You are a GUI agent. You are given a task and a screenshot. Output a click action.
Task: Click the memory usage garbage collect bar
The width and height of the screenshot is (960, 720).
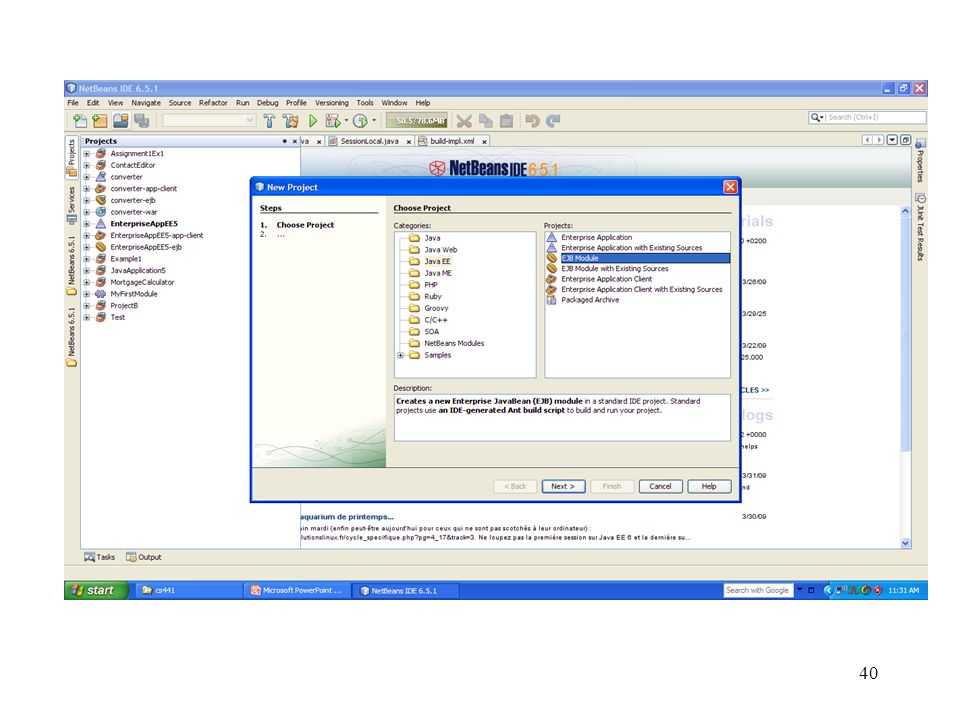[417, 121]
